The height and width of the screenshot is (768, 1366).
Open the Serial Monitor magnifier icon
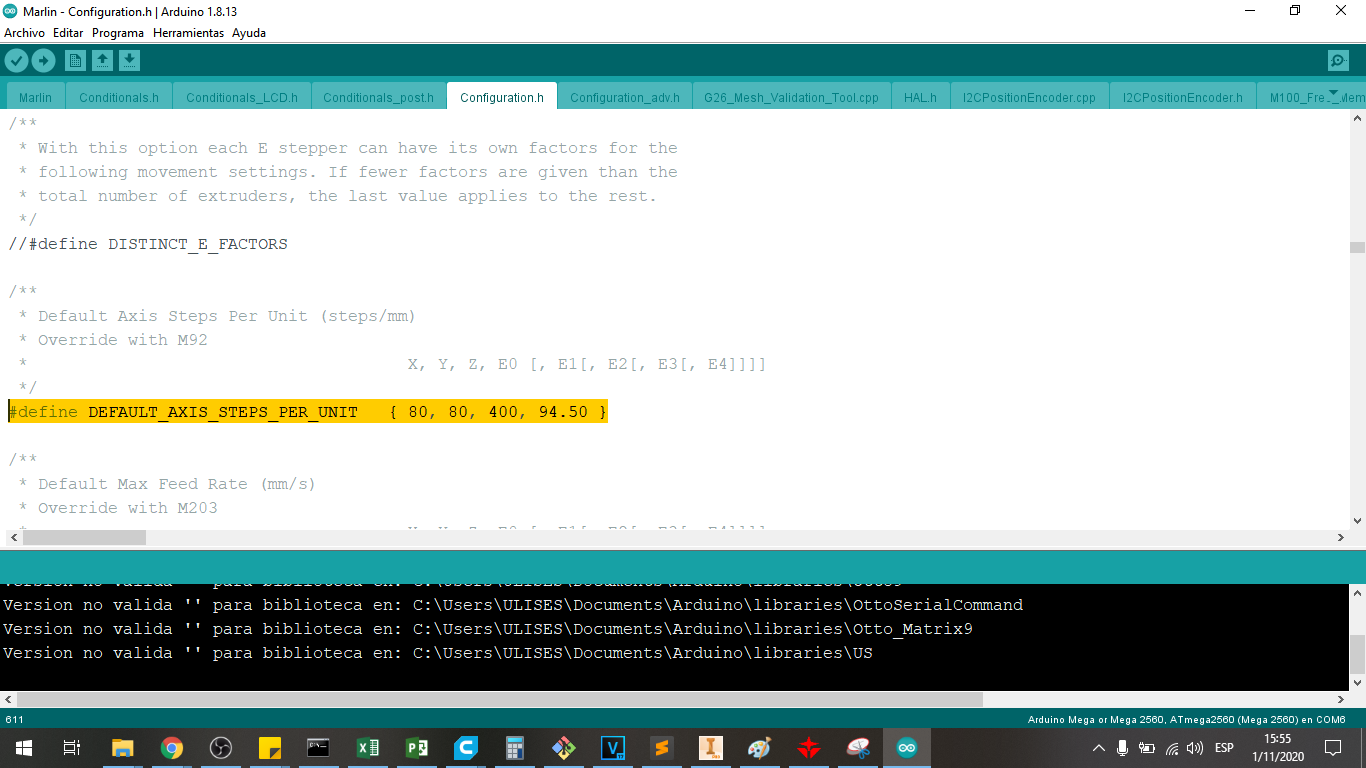1338,61
